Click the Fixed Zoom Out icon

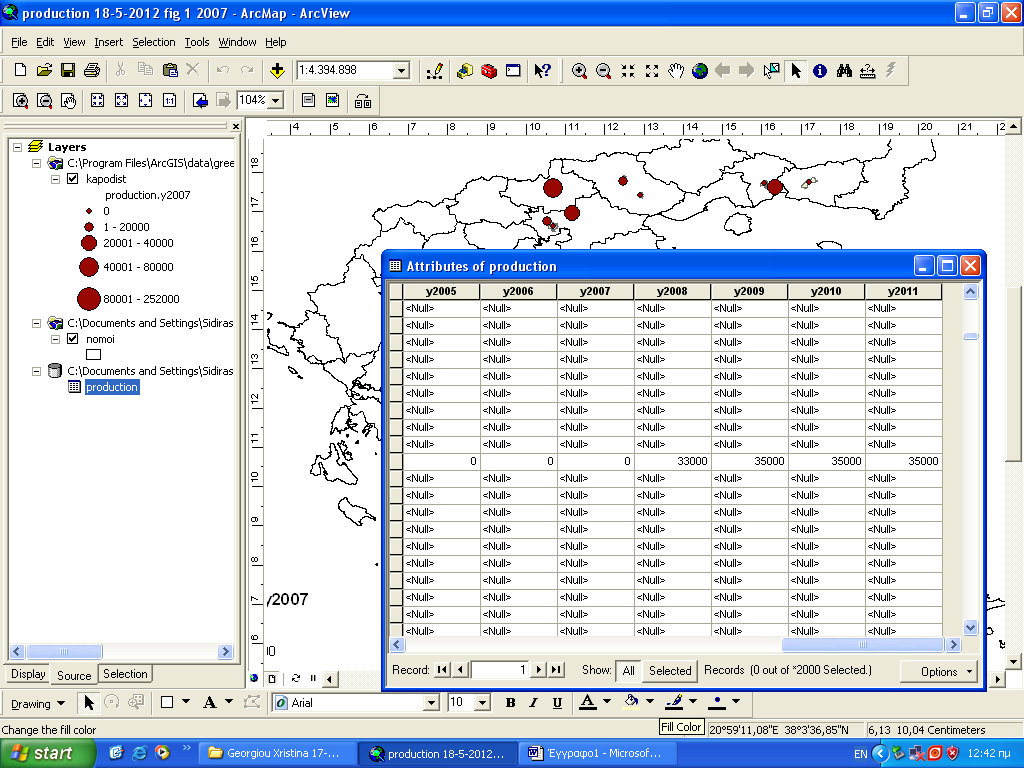click(x=652, y=71)
